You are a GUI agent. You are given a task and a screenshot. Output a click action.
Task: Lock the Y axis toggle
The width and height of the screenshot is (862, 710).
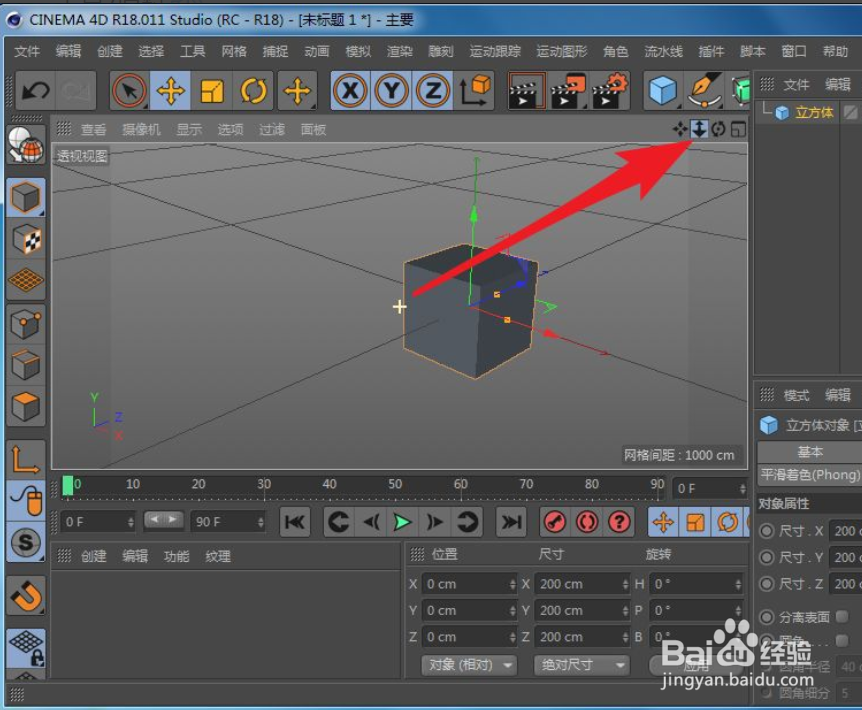click(391, 91)
